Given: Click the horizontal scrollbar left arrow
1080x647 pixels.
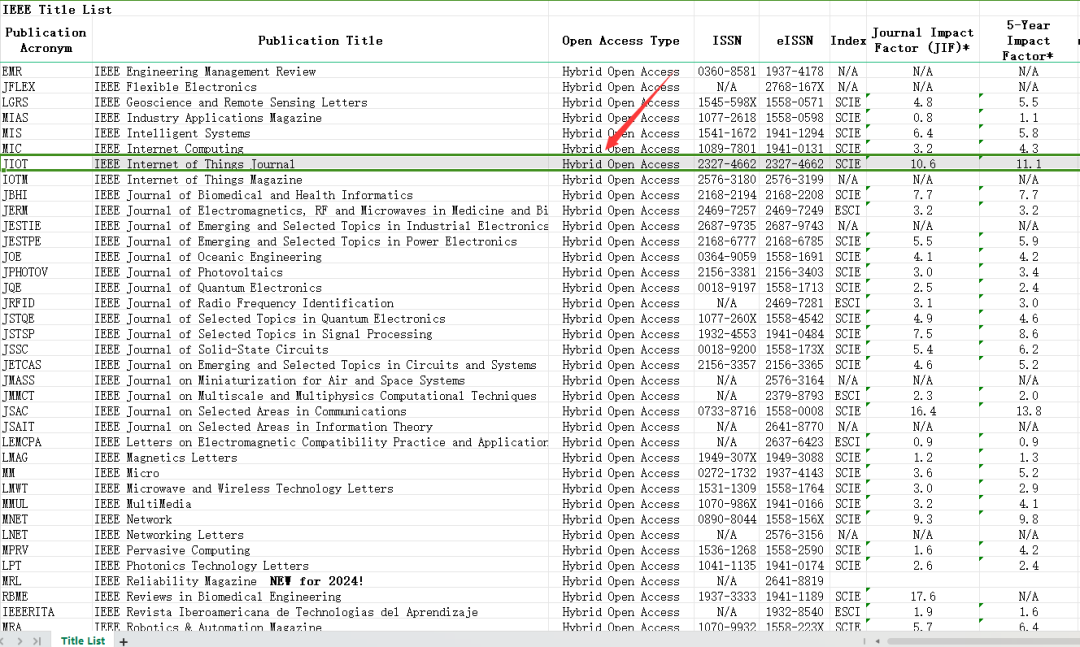Looking at the screenshot, I should [x=878, y=641].
